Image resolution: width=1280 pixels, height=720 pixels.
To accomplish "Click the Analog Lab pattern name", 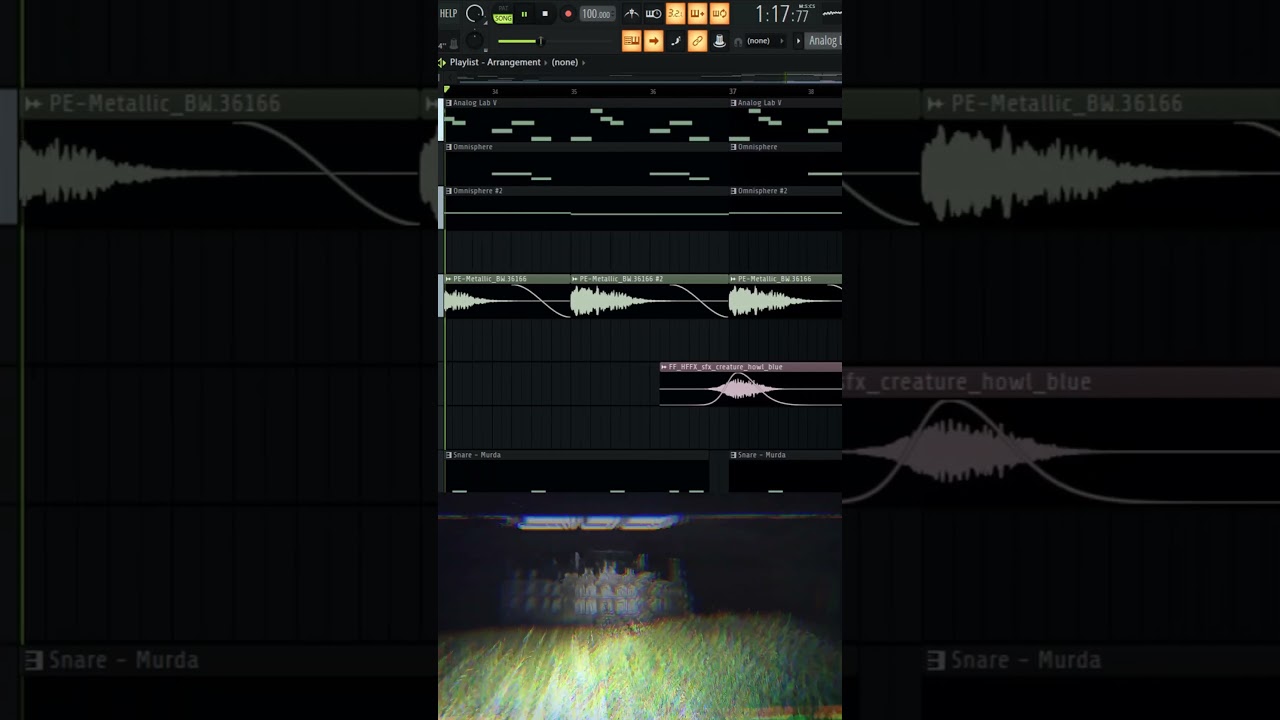I will pyautogui.click(x=825, y=41).
